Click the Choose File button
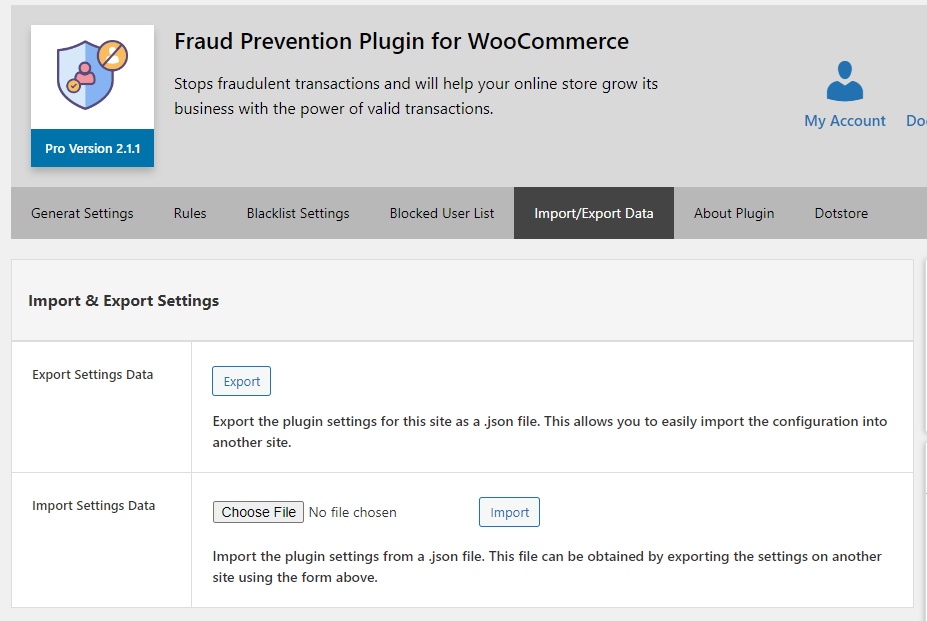Viewport: 927px width, 621px height. pos(259,512)
